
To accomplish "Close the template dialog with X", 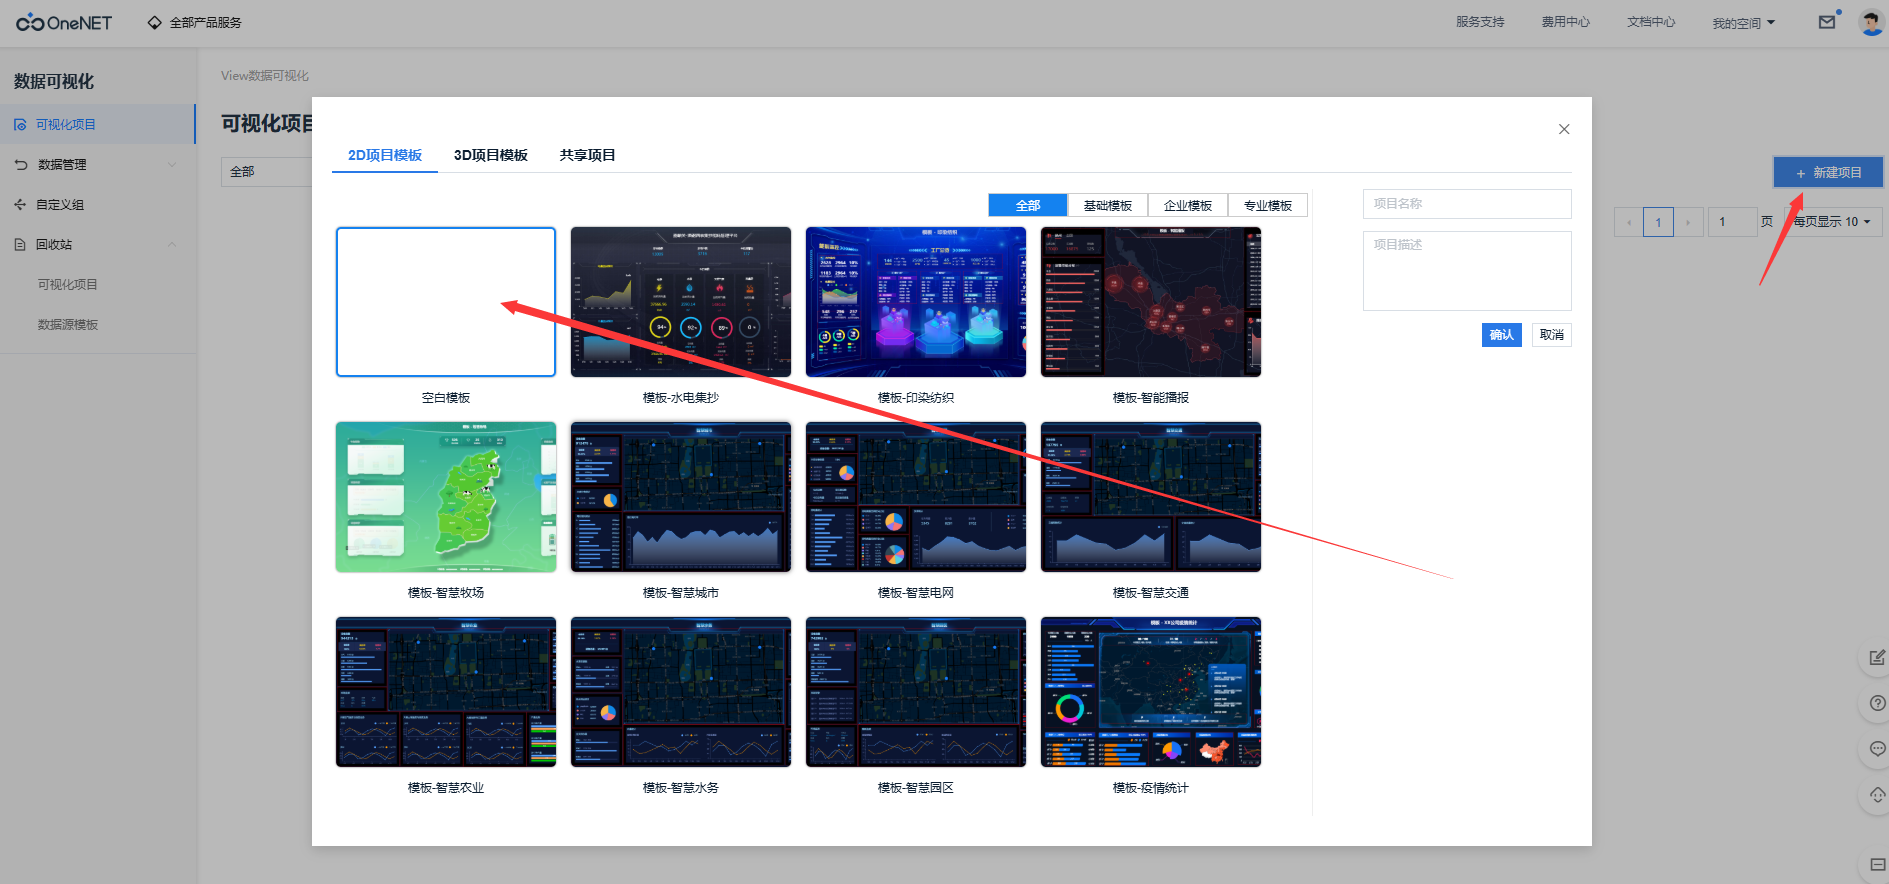I will point(1564,129).
